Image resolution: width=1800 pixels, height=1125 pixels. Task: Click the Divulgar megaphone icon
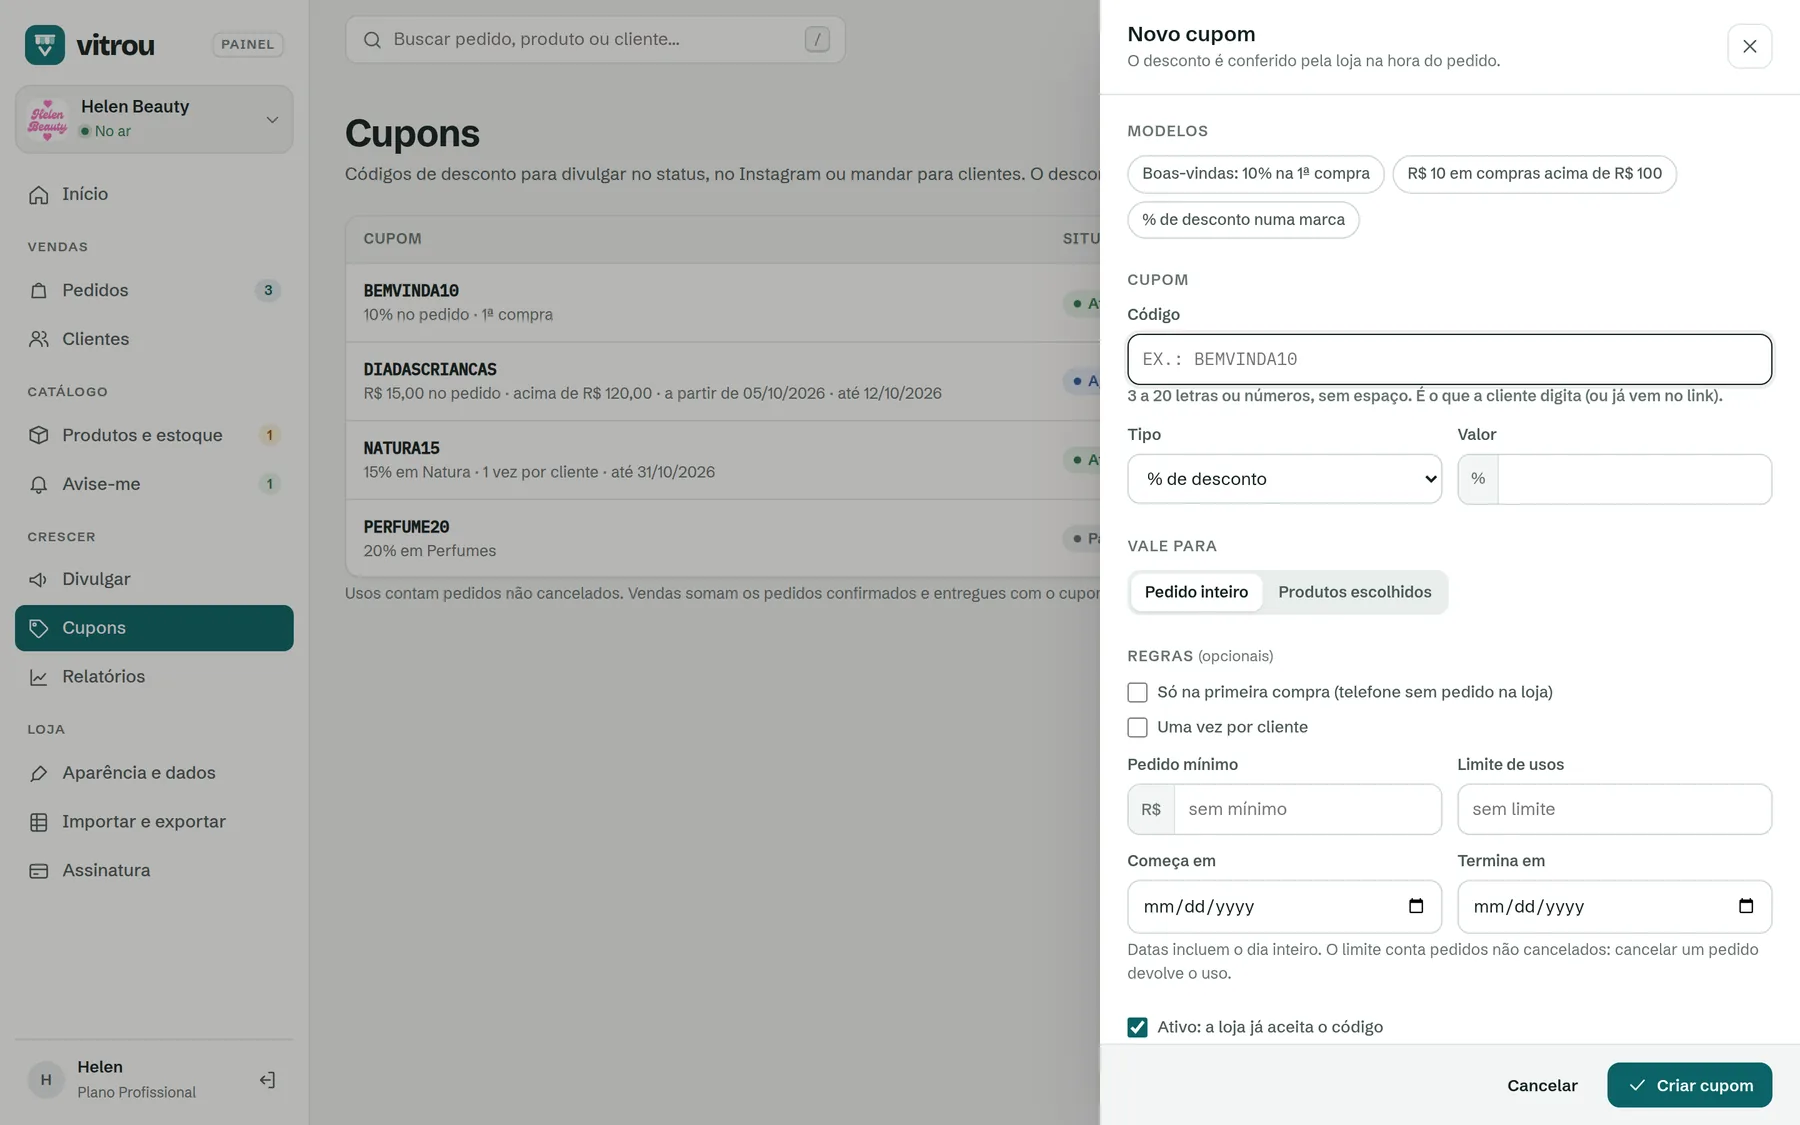[x=39, y=580]
